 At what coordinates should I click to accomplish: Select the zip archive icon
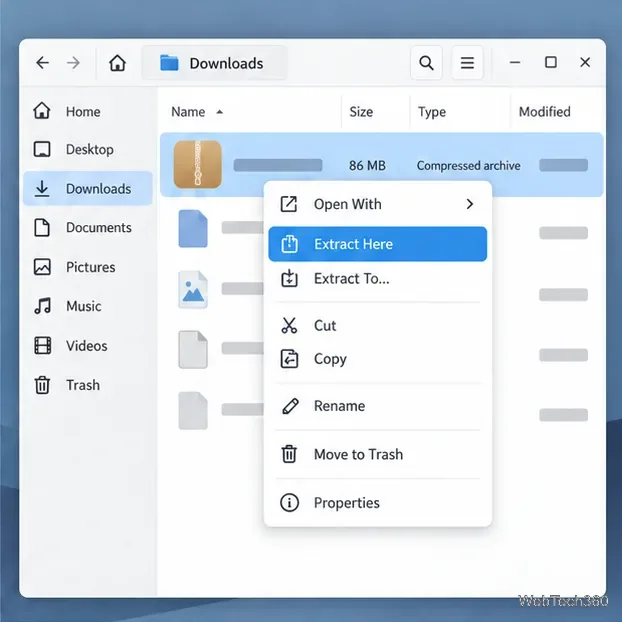(198, 164)
